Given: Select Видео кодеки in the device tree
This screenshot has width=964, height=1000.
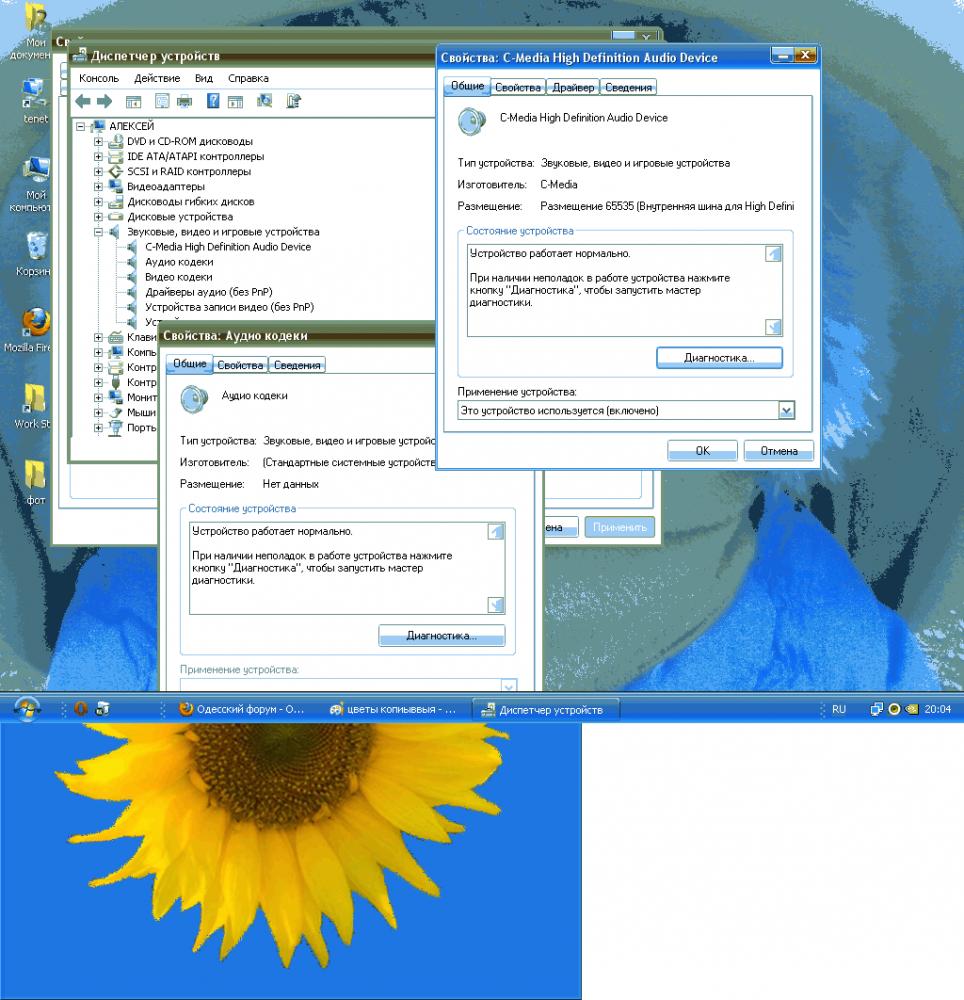Looking at the screenshot, I should 178,277.
